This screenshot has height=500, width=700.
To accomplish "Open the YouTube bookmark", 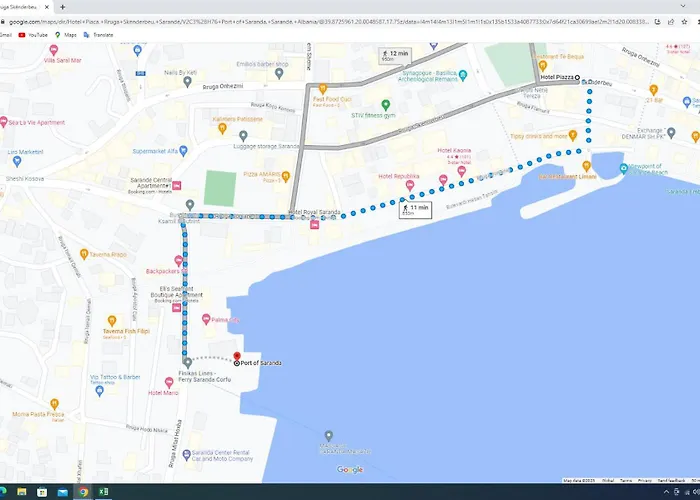I will pos(35,34).
